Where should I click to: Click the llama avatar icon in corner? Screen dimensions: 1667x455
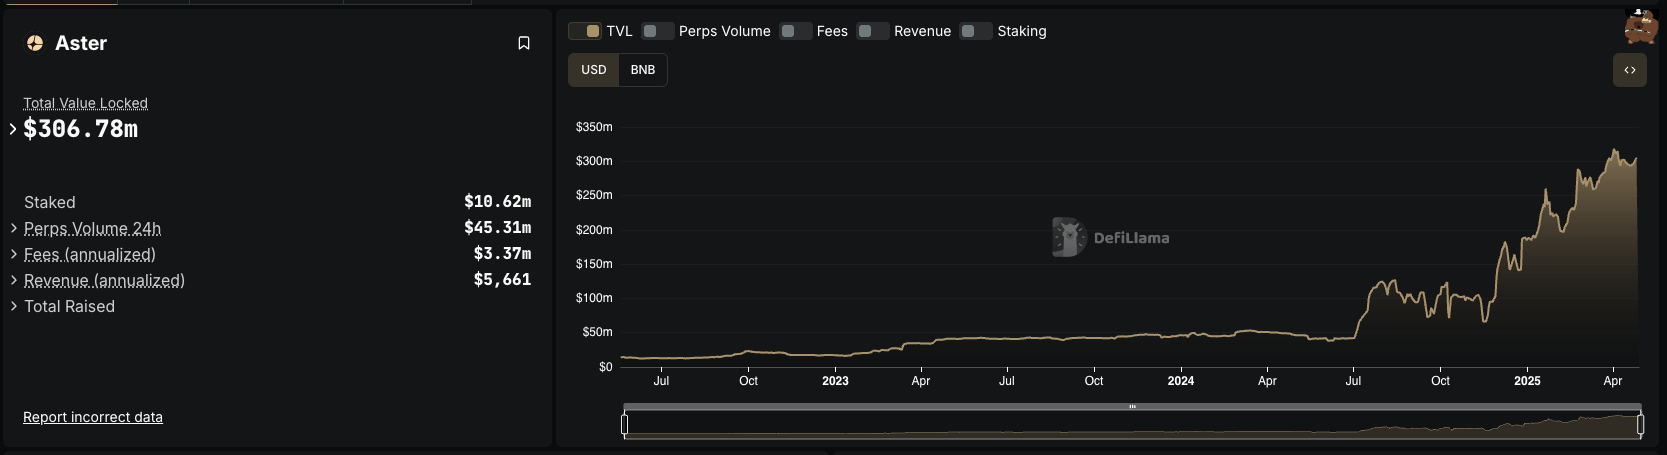pyautogui.click(x=1640, y=27)
